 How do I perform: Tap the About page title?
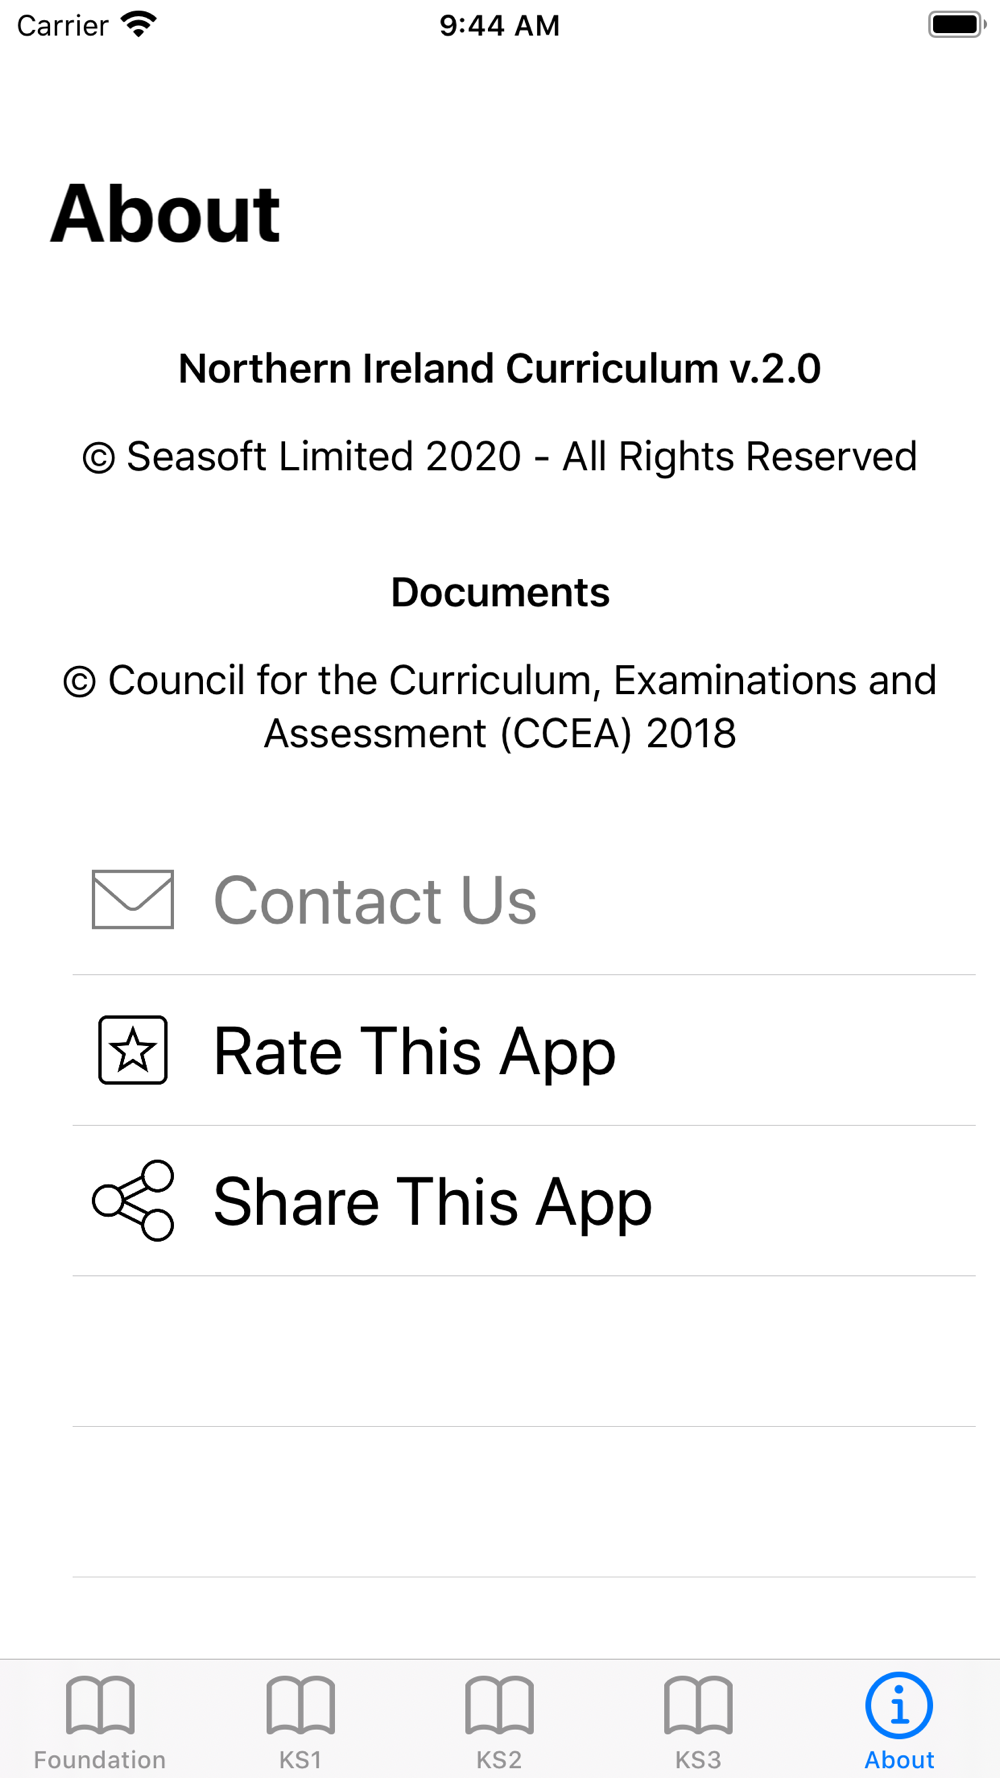[x=166, y=214]
